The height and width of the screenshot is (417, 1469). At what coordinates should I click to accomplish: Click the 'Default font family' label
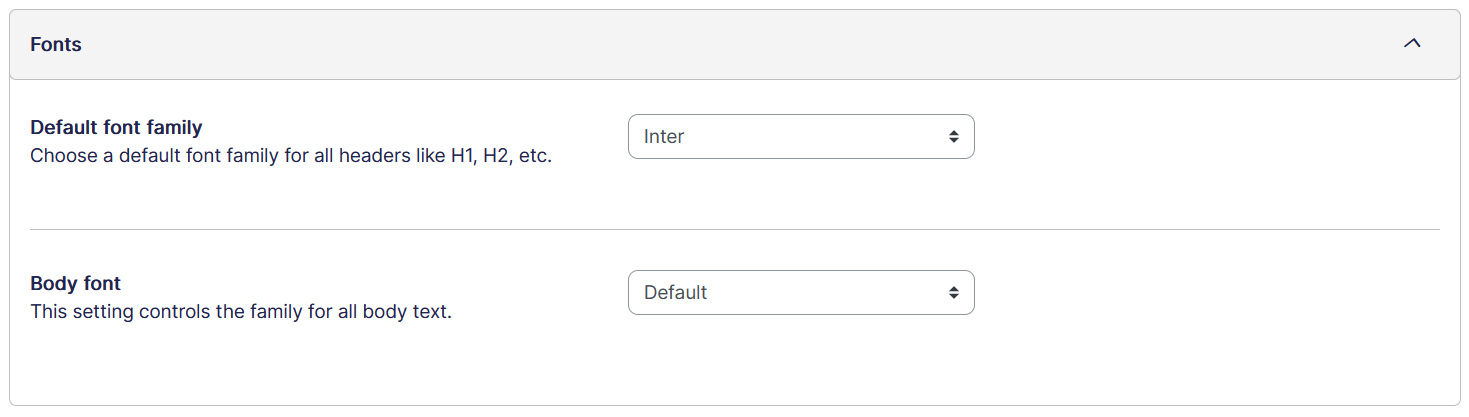[x=116, y=128]
